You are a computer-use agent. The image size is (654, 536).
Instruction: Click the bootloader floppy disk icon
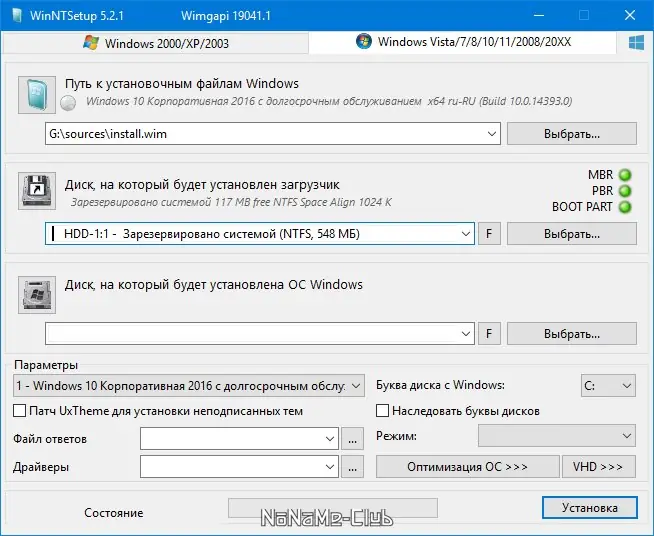coord(37,191)
